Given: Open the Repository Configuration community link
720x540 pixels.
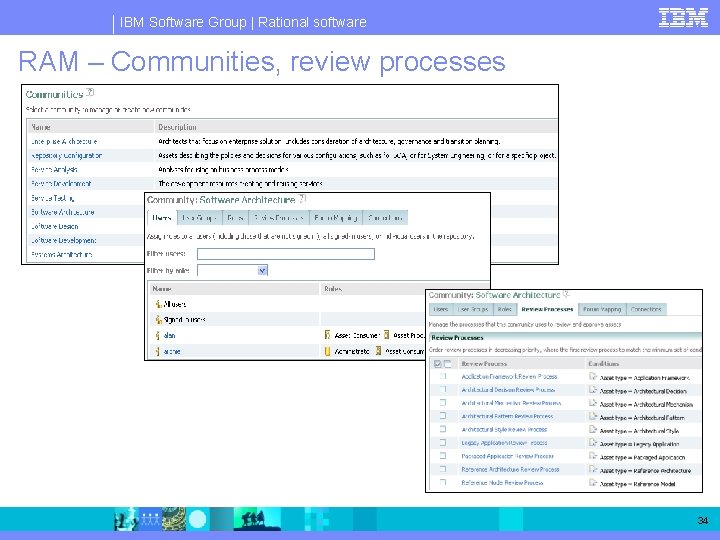Looking at the screenshot, I should [67, 155].
